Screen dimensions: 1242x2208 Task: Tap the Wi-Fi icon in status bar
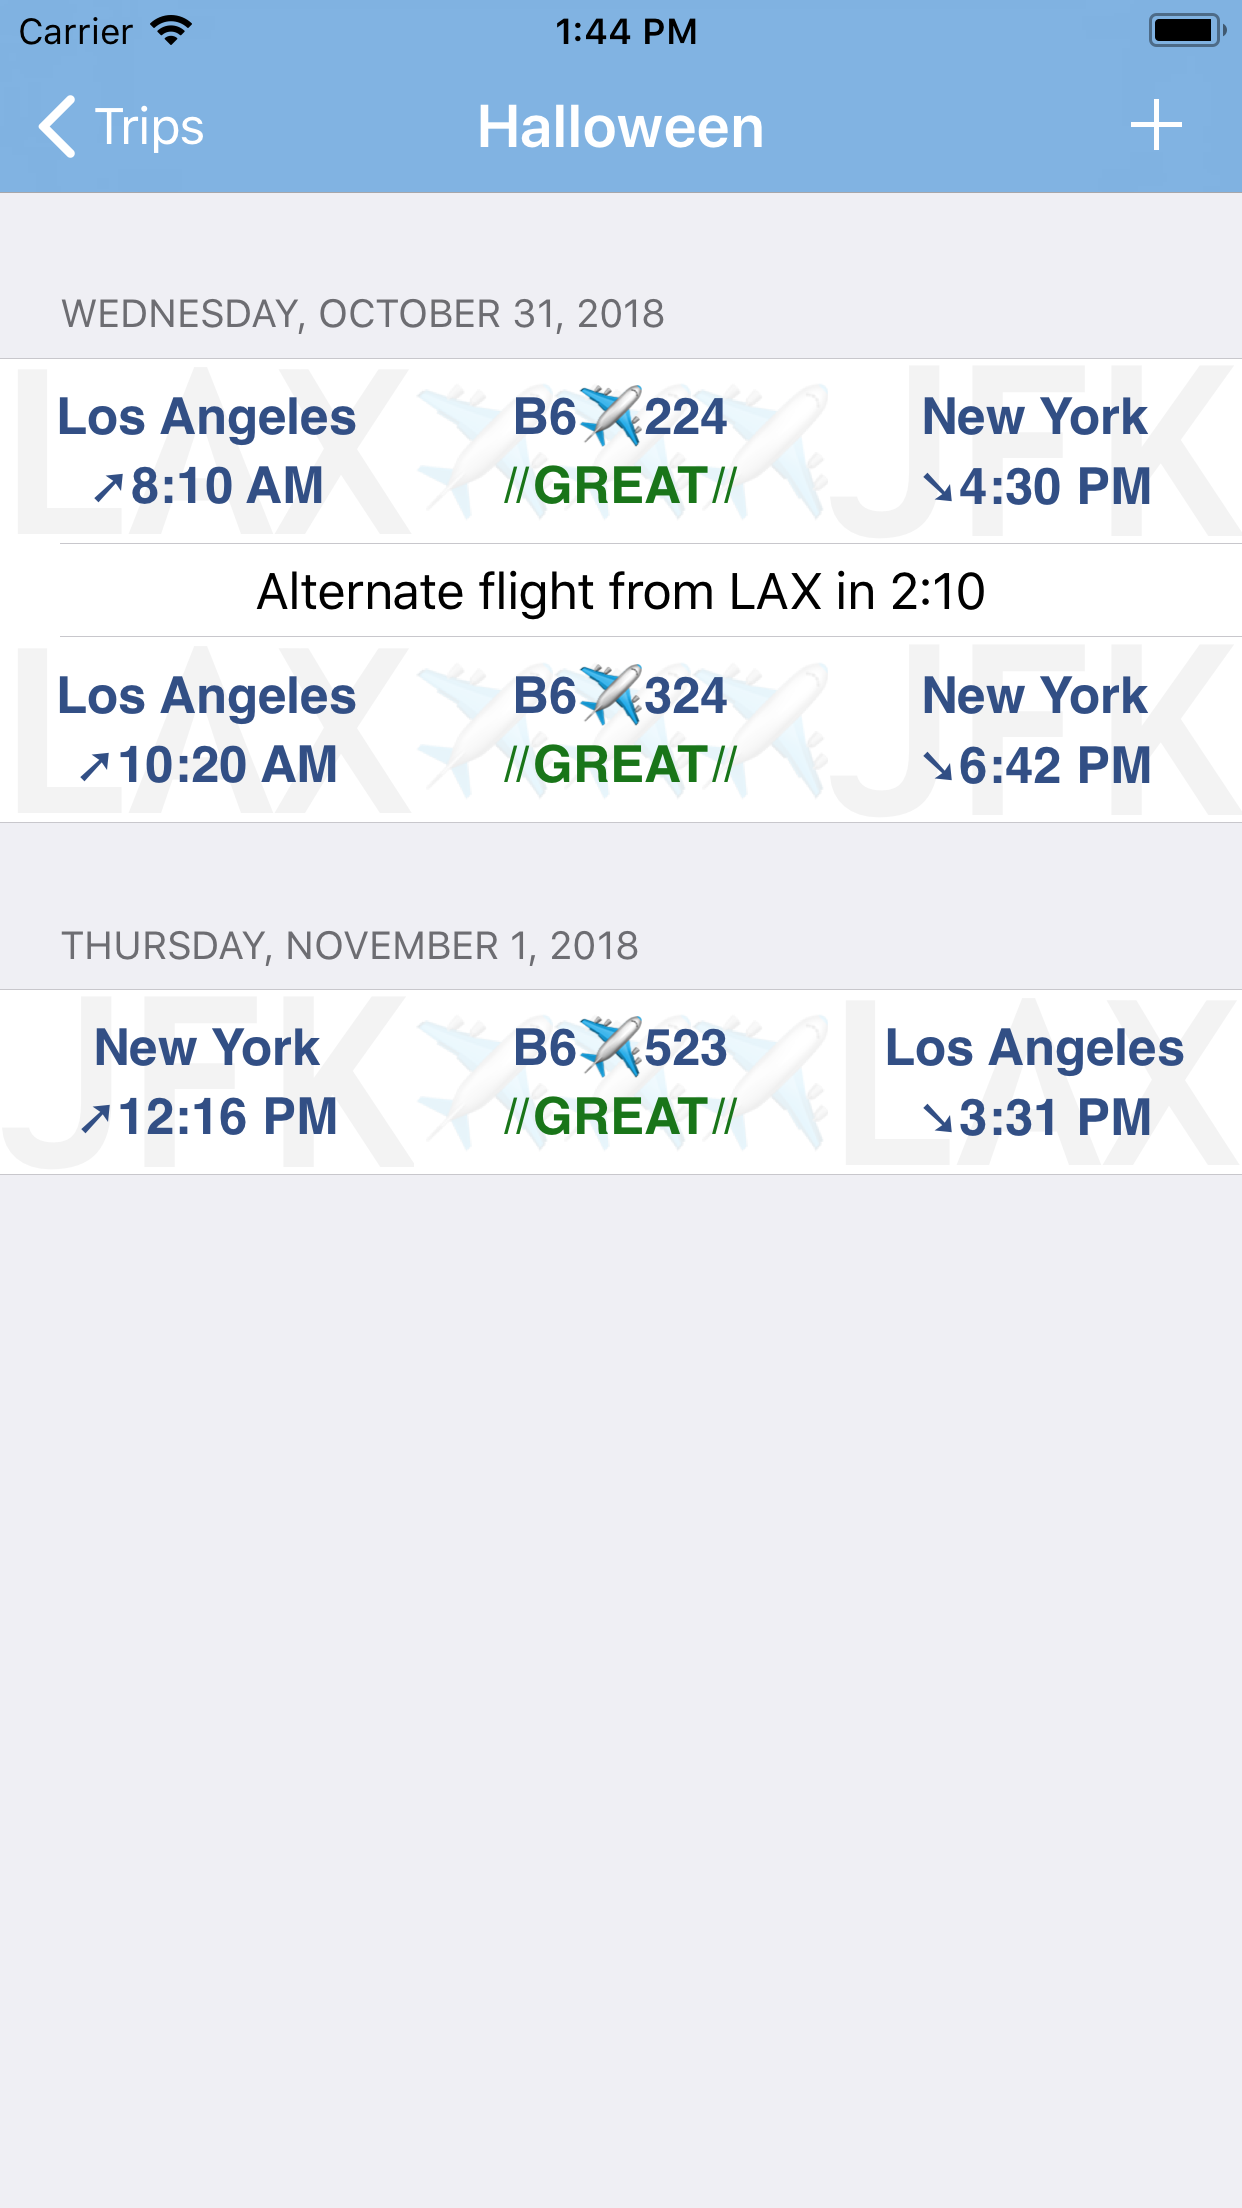pyautogui.click(x=171, y=31)
